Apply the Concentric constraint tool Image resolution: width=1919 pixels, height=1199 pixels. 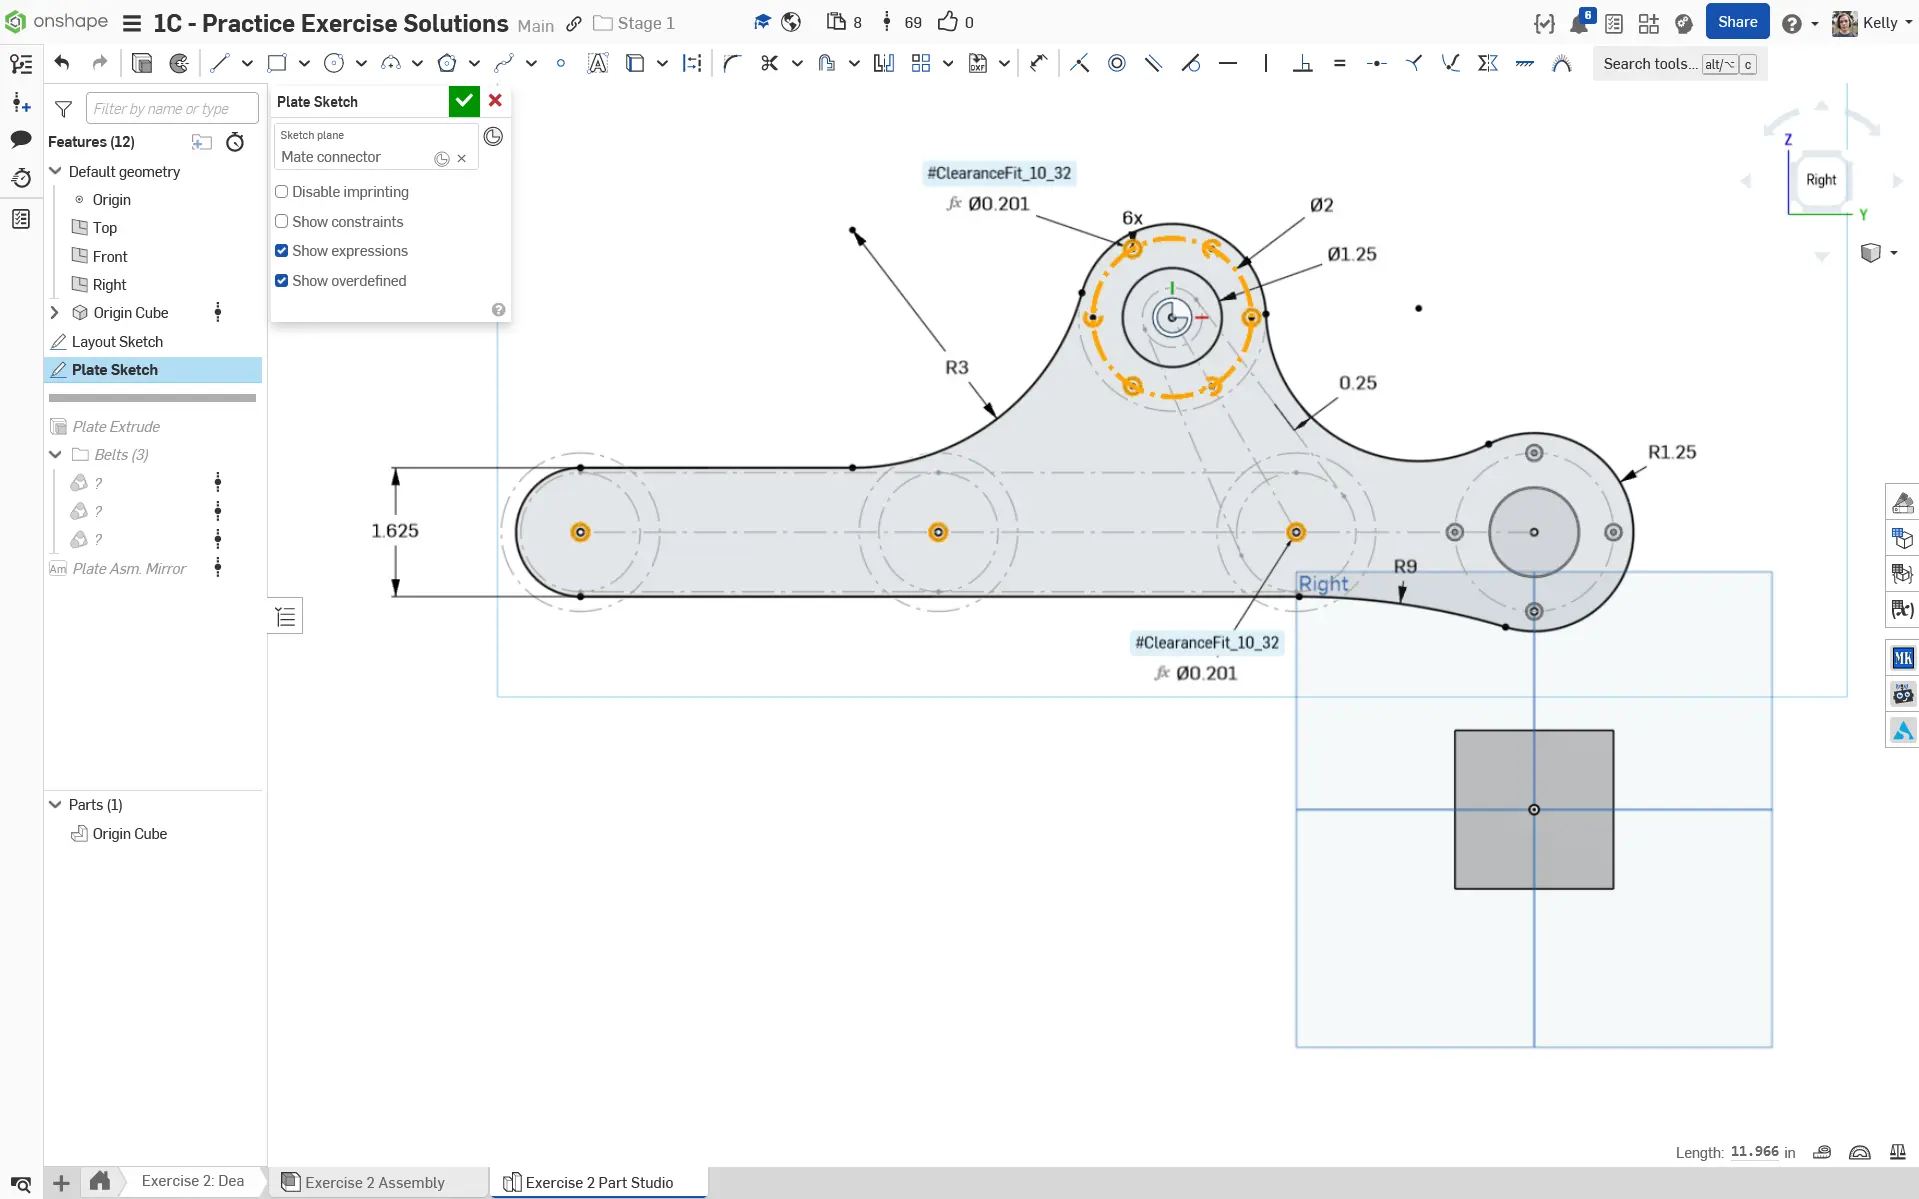[x=1117, y=63]
